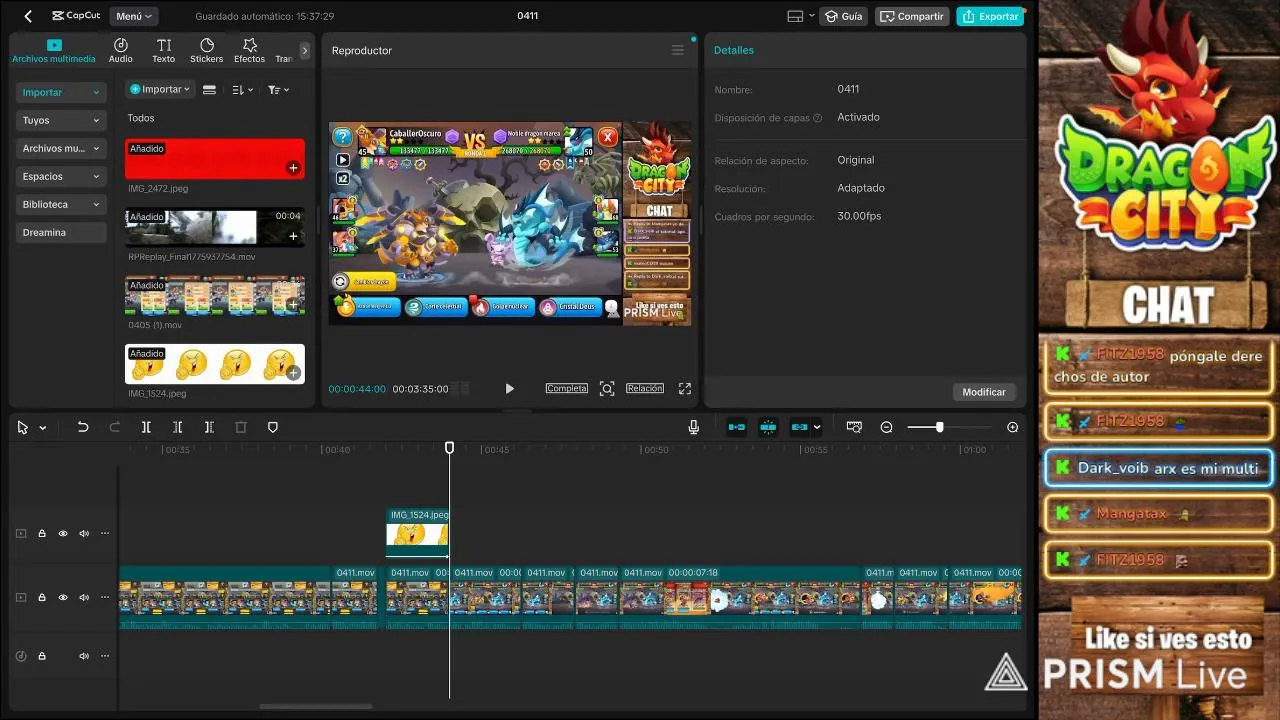Screen dimensions: 1280x720
Task: Toggle main track magnet
Action: [x=737, y=427]
